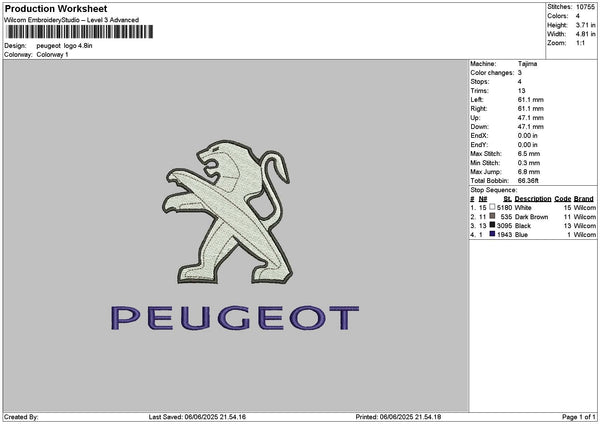Click the Down value 47.1 mm

(530, 127)
